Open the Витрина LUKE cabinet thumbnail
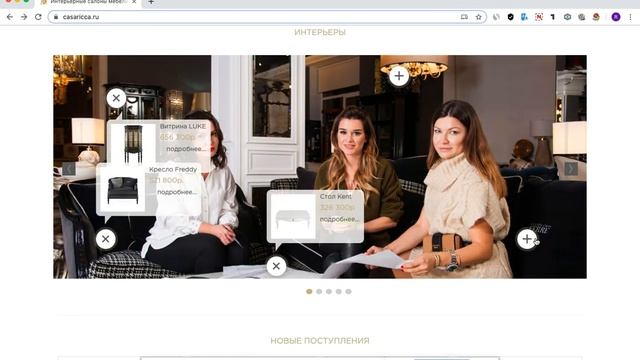The image size is (640, 360). click(133, 143)
